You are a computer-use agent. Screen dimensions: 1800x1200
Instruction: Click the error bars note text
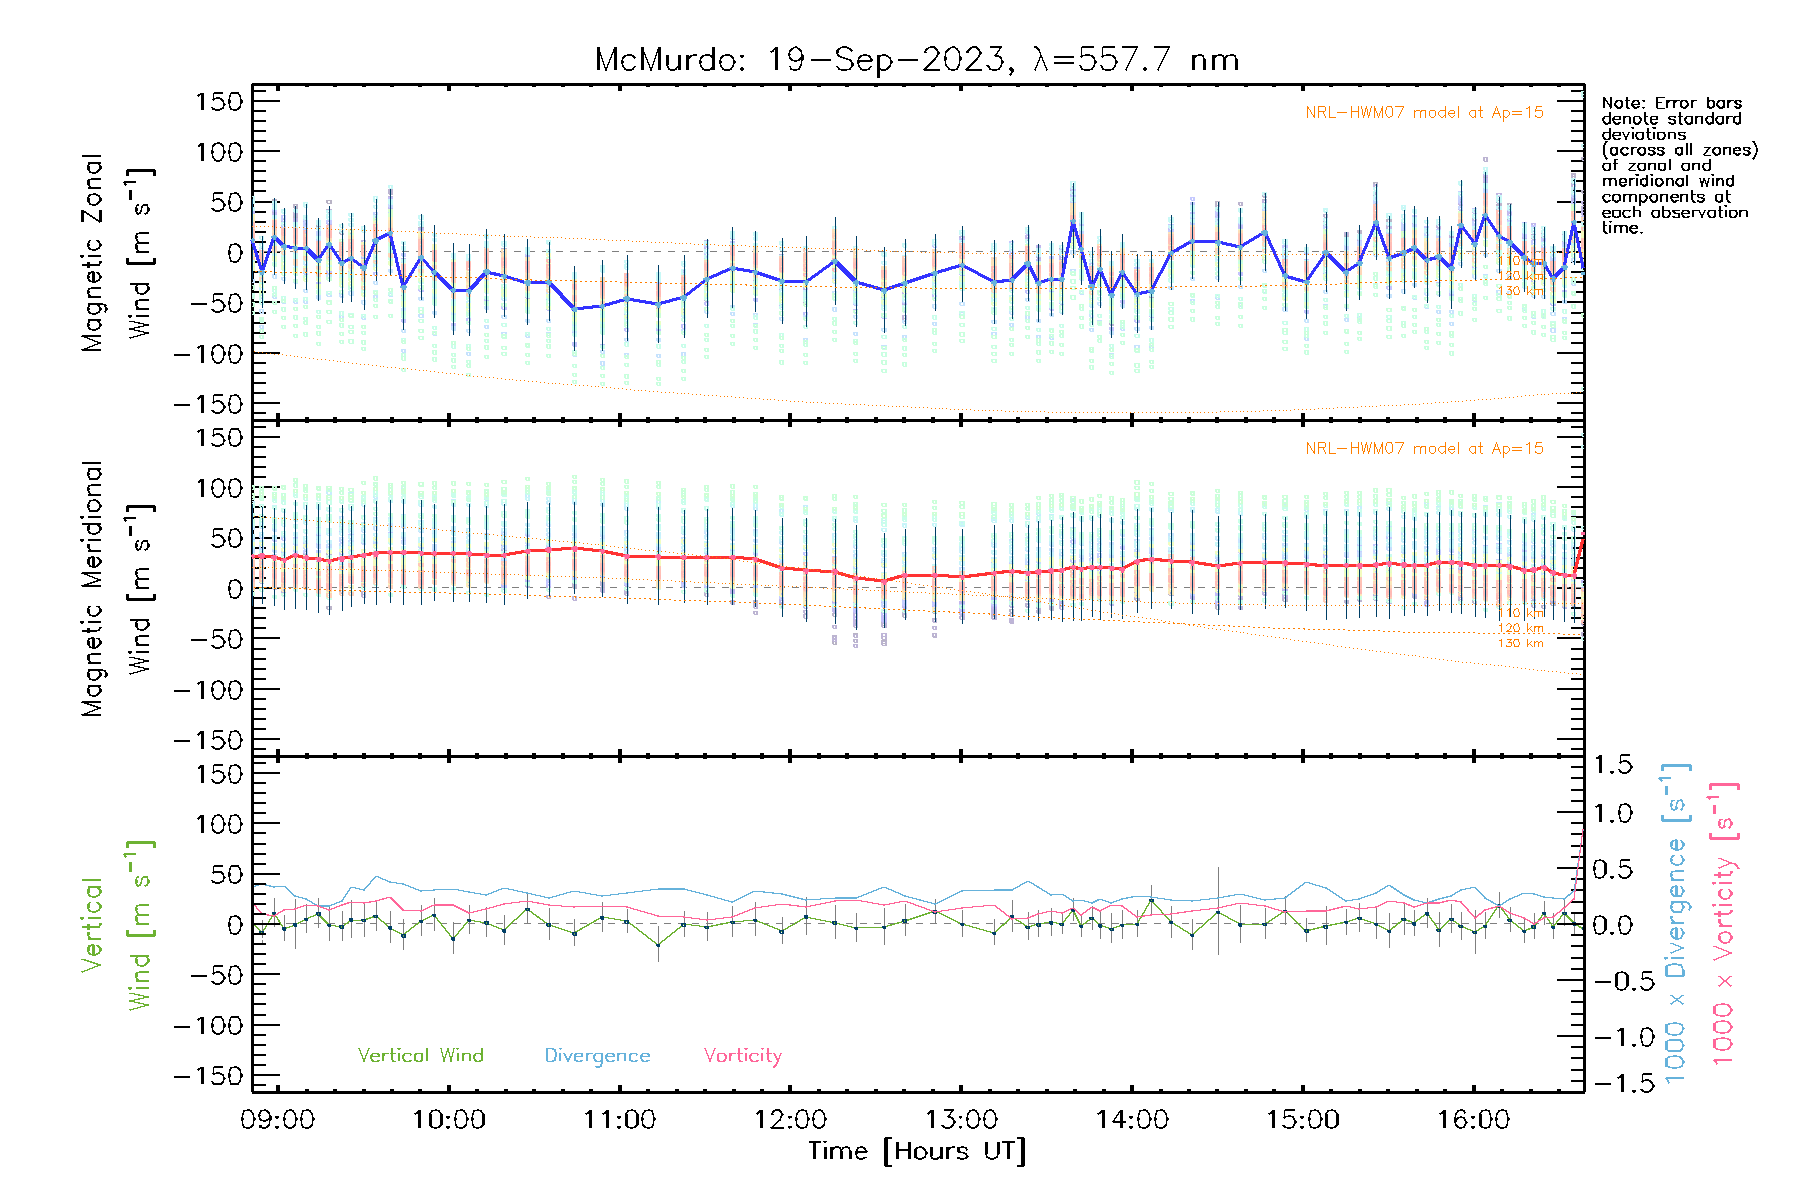(x=1678, y=165)
